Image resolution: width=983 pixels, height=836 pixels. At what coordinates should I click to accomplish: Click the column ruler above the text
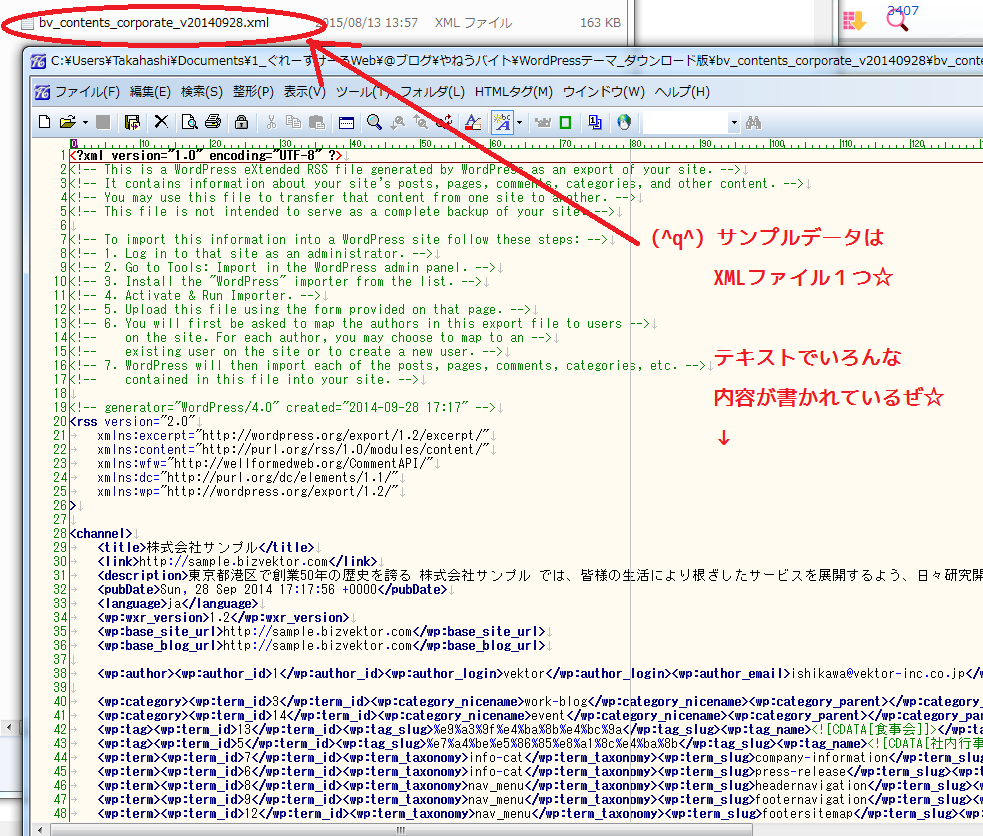(x=525, y=144)
